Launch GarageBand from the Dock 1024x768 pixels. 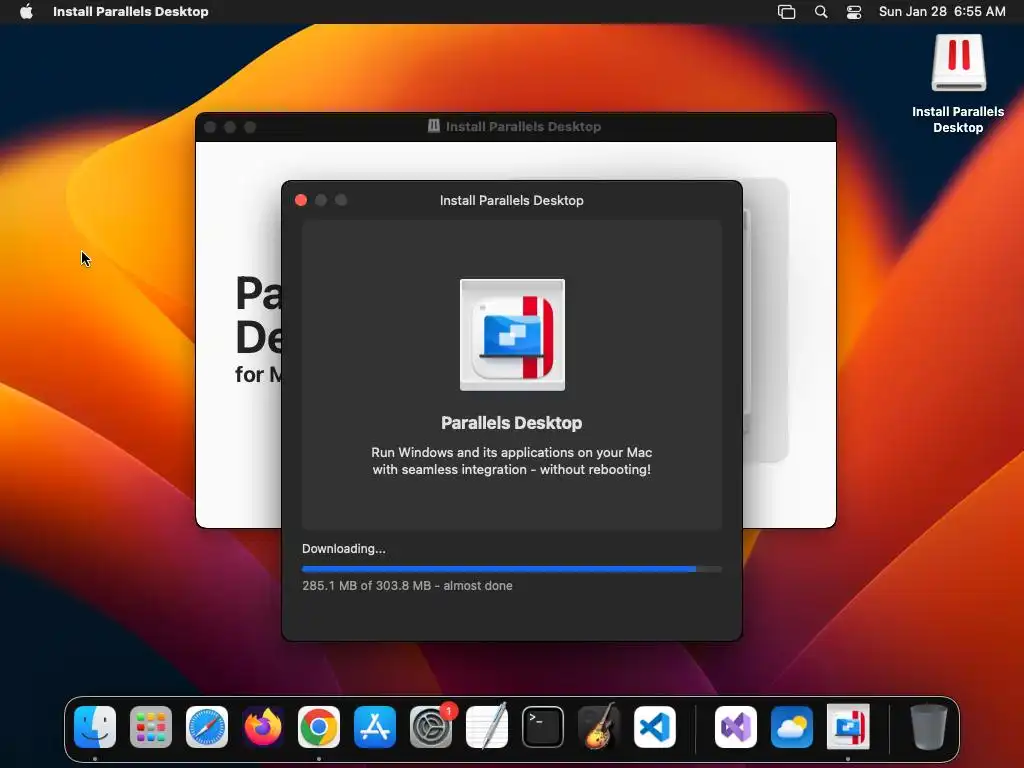[598, 726]
